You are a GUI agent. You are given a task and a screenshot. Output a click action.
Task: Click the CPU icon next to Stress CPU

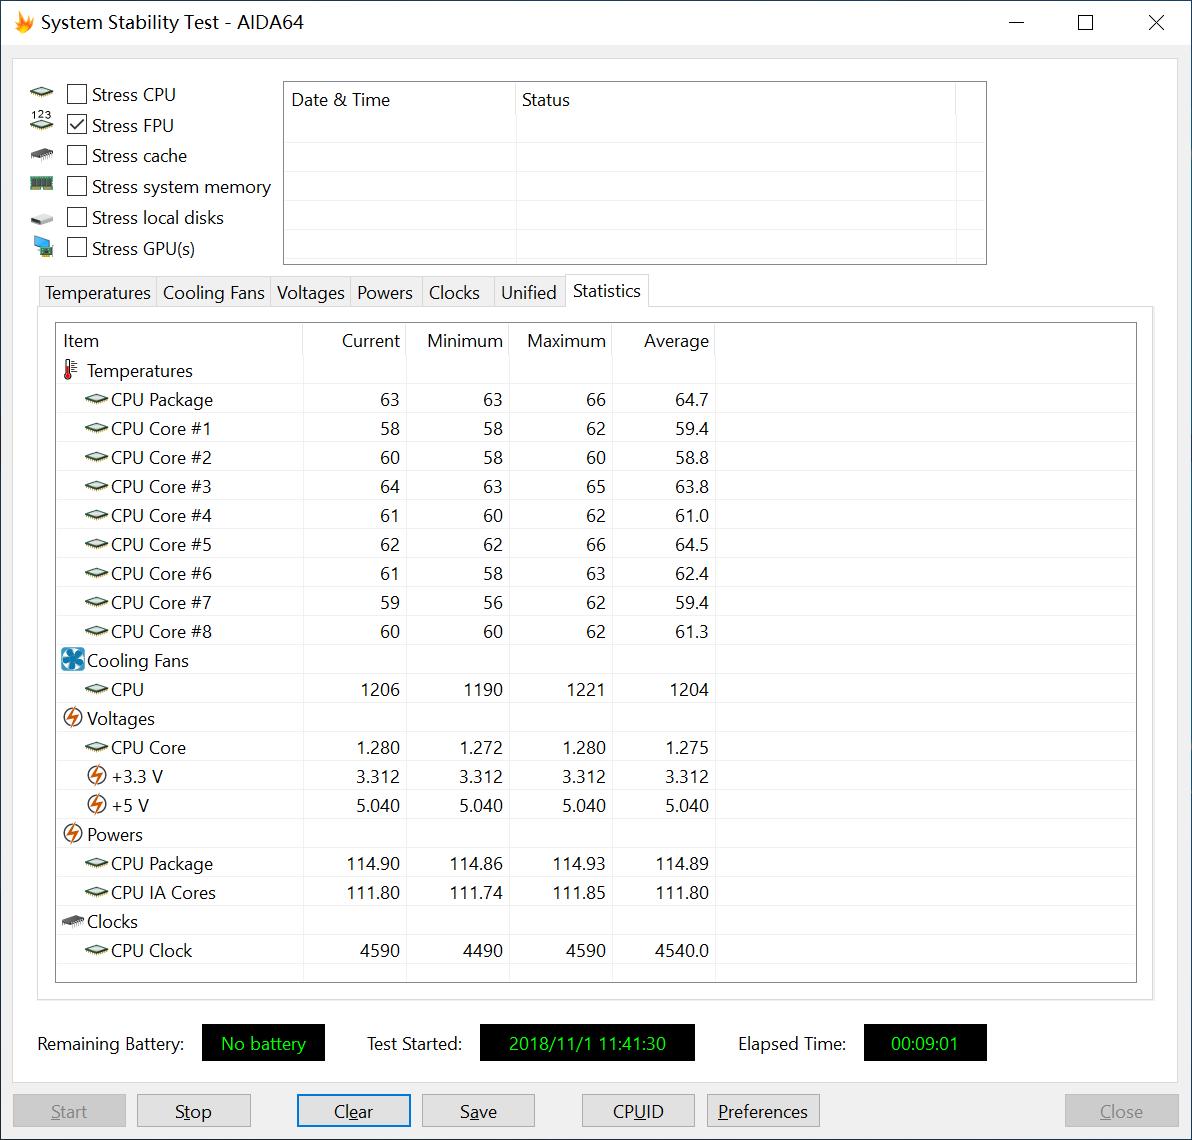41,91
